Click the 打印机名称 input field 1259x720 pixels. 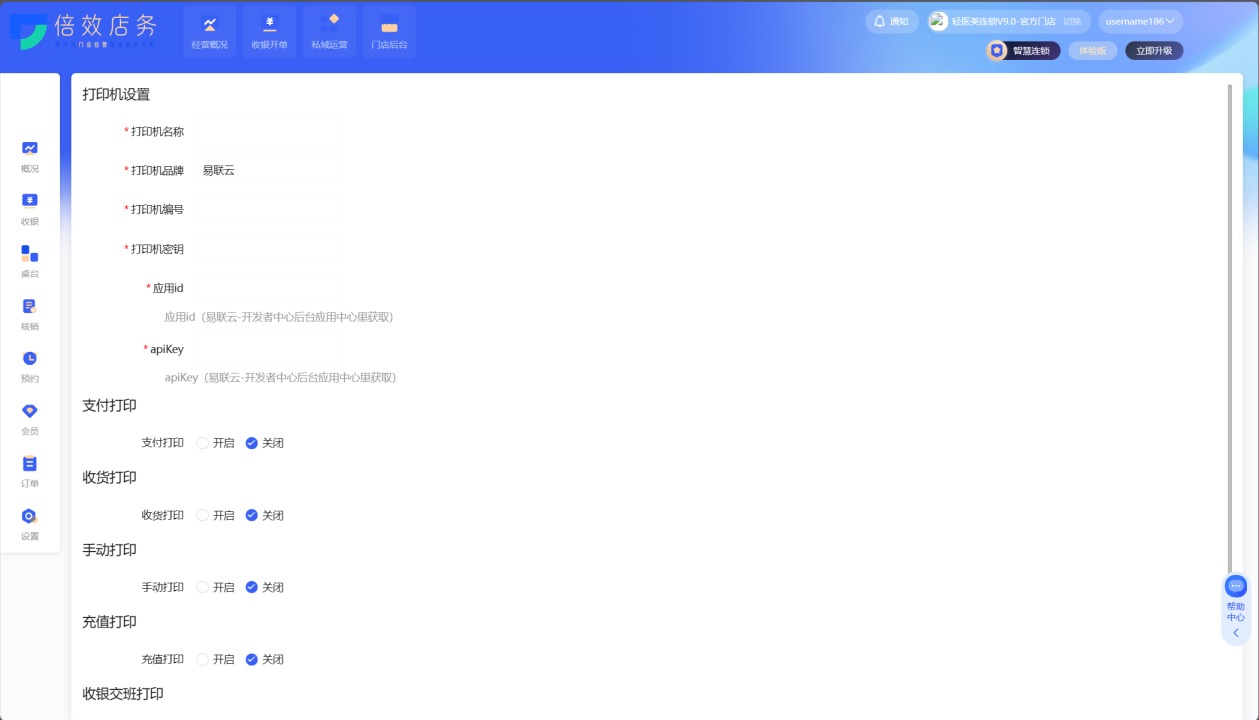pos(267,131)
